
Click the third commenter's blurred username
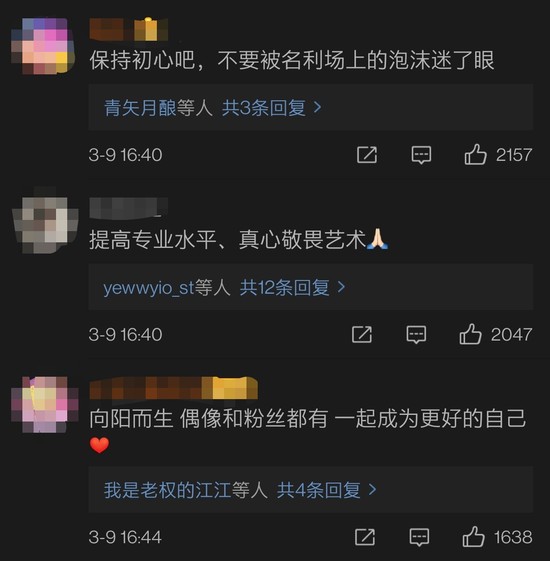pos(174,388)
